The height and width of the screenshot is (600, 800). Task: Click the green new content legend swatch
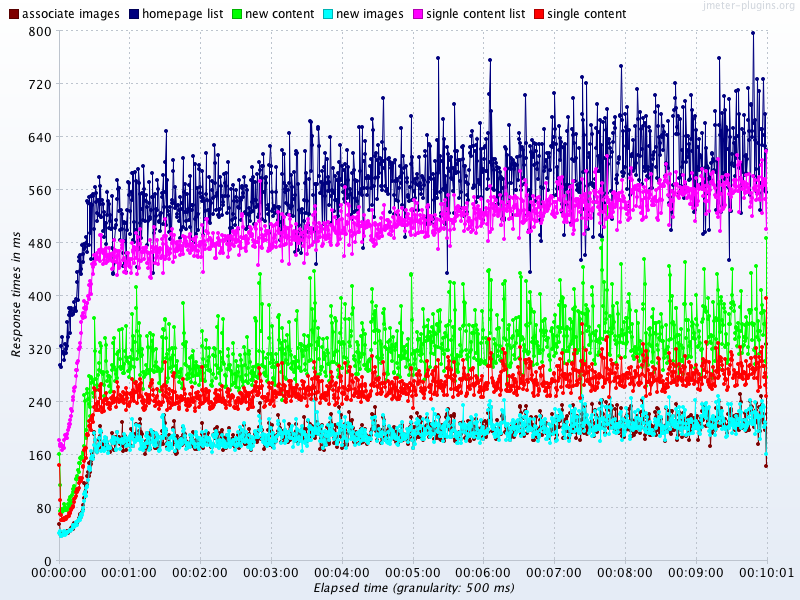click(x=236, y=14)
